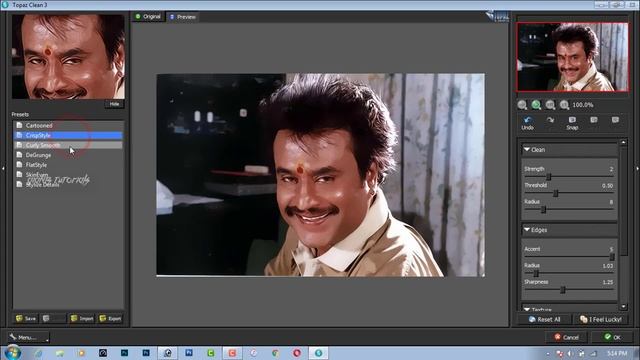The height and width of the screenshot is (360, 640).
Task: Click the green magnifier zoom icon
Action: [536, 105]
